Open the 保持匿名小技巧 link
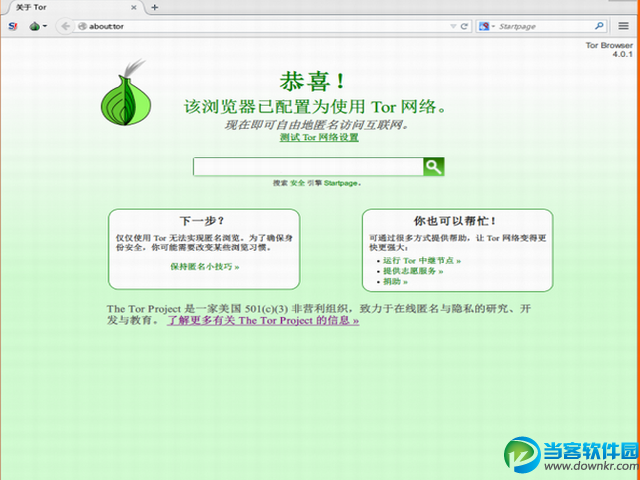Image resolution: width=640 pixels, height=480 pixels. point(204,267)
